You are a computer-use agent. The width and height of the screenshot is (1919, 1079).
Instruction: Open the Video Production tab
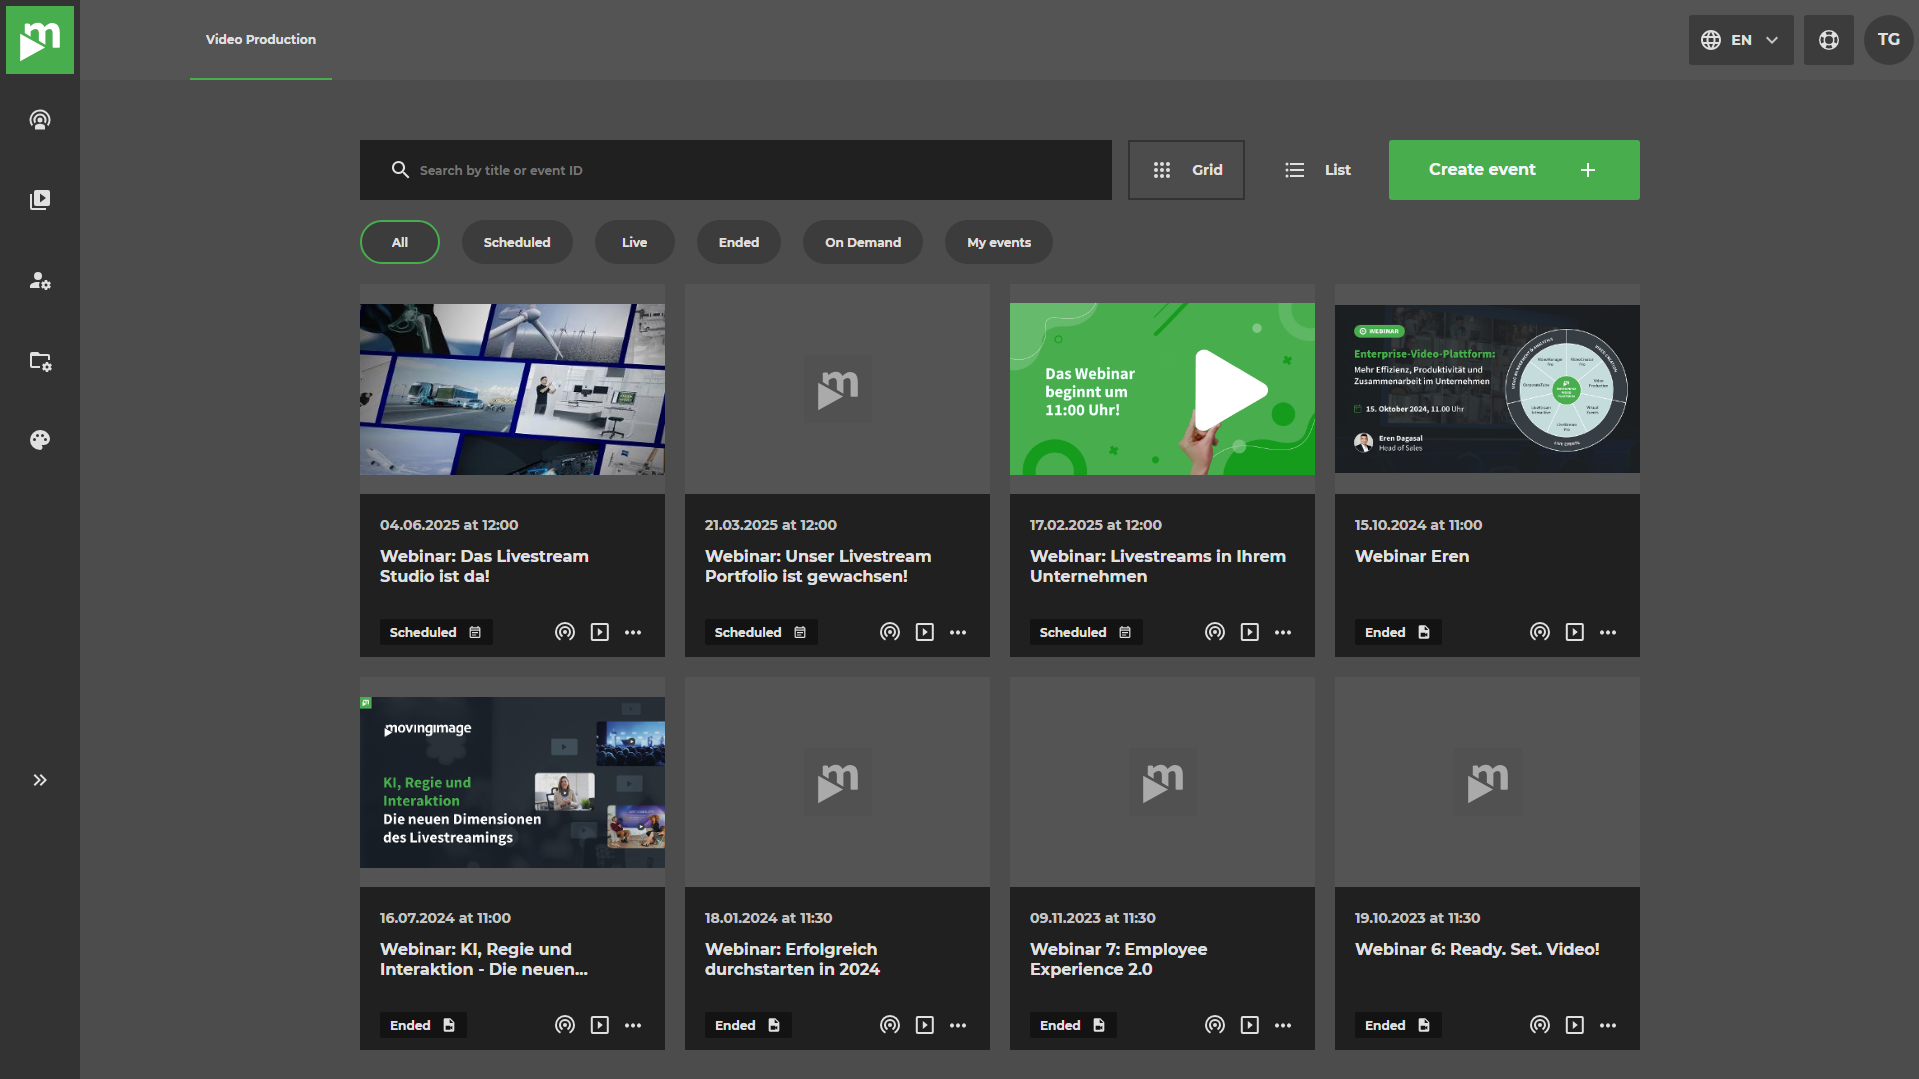tap(261, 40)
